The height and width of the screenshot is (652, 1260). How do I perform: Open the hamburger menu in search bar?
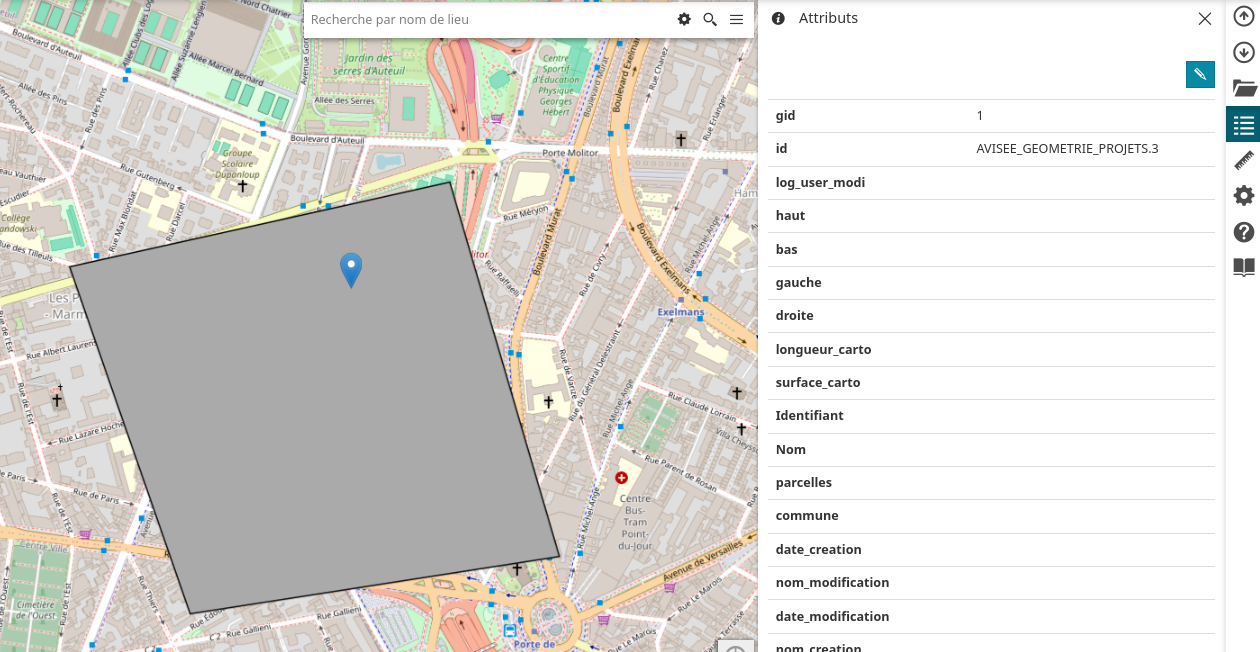(x=736, y=19)
